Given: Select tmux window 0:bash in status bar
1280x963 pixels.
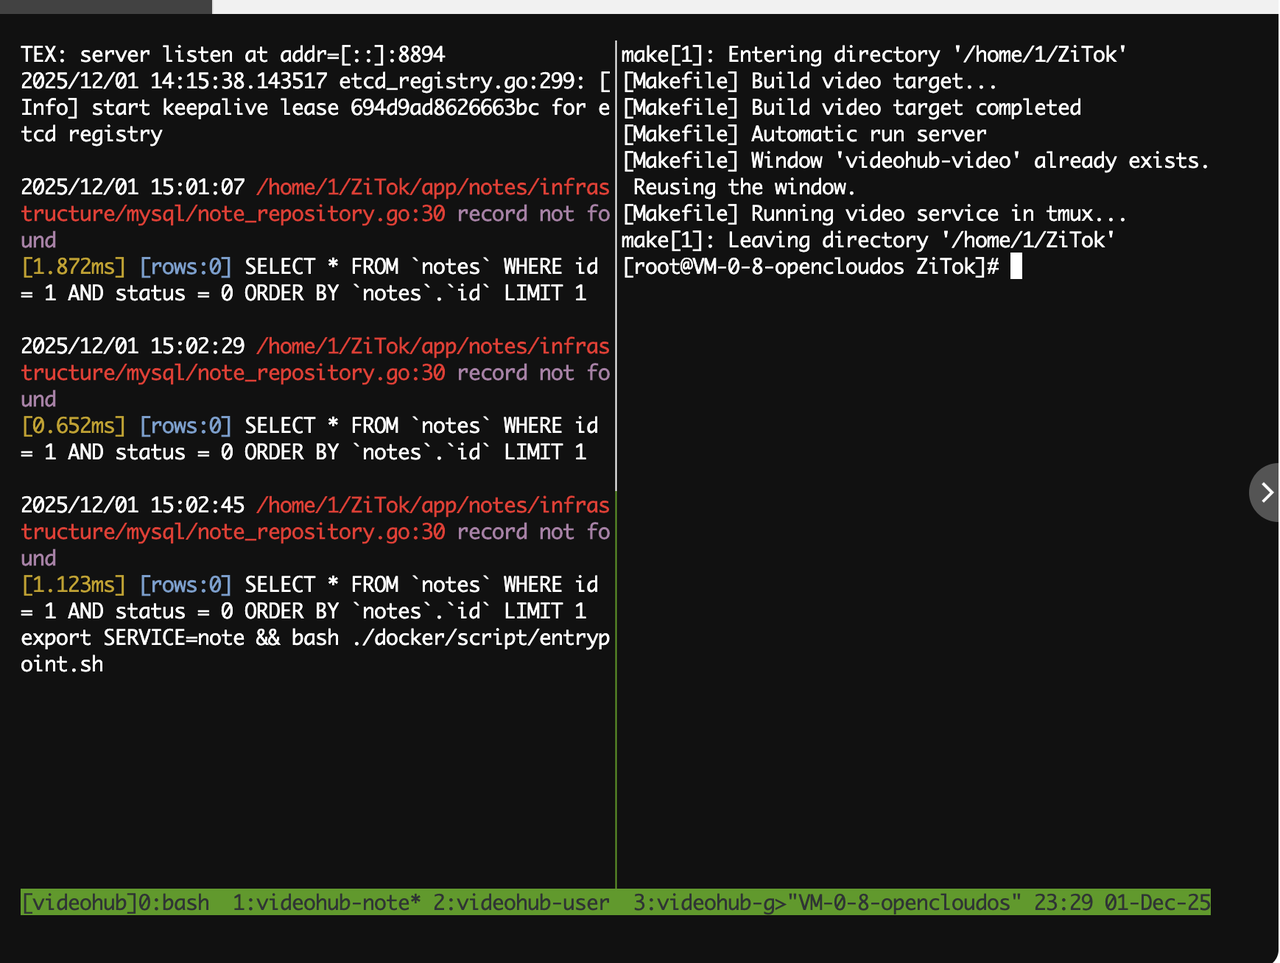Looking at the screenshot, I should [x=174, y=903].
